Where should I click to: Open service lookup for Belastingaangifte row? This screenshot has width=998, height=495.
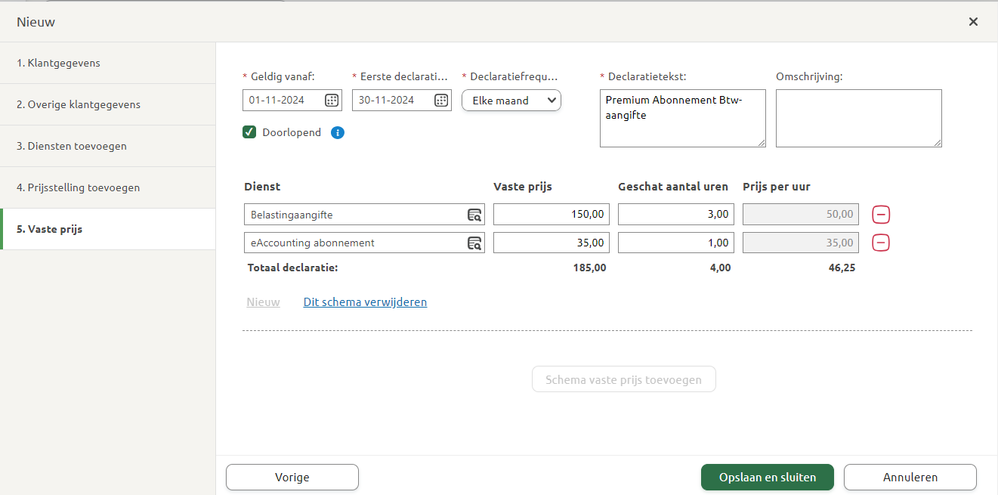(474, 214)
